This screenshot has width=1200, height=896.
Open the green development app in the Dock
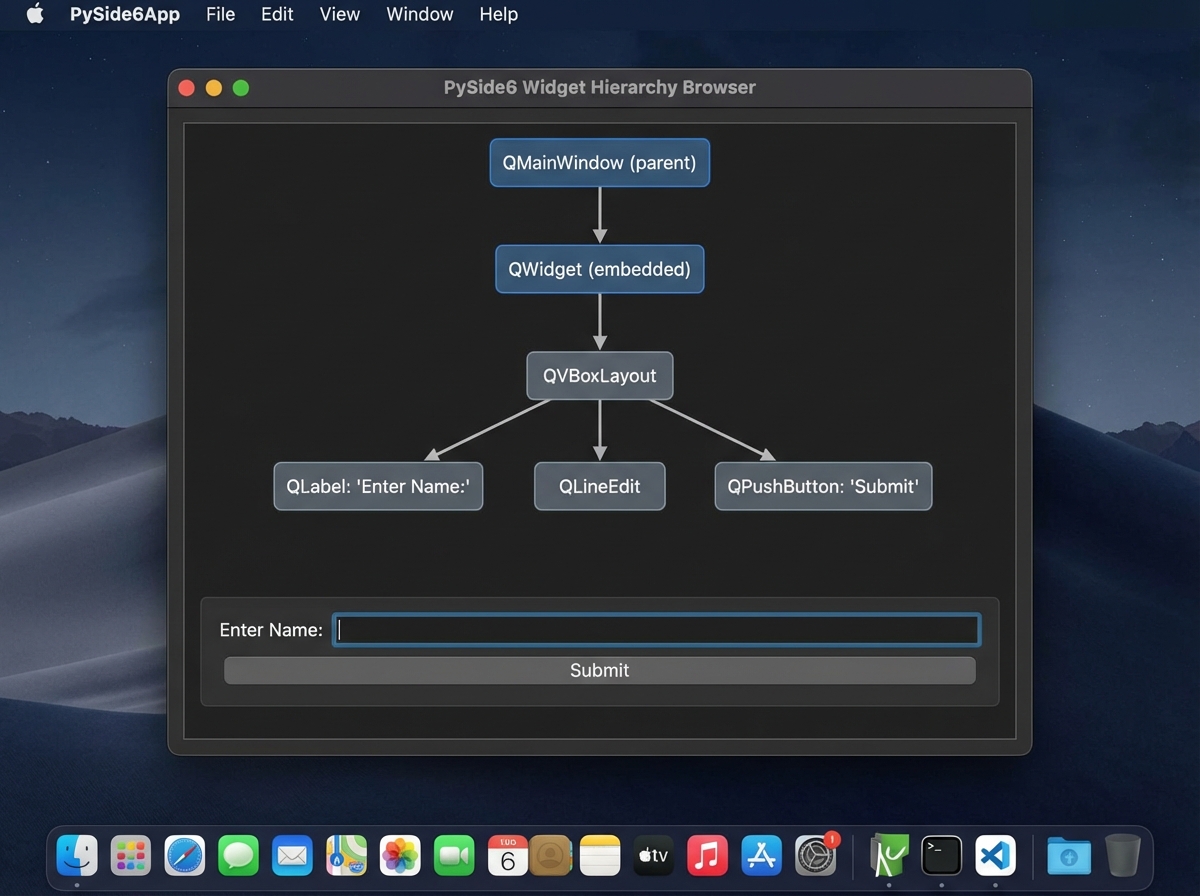click(887, 855)
